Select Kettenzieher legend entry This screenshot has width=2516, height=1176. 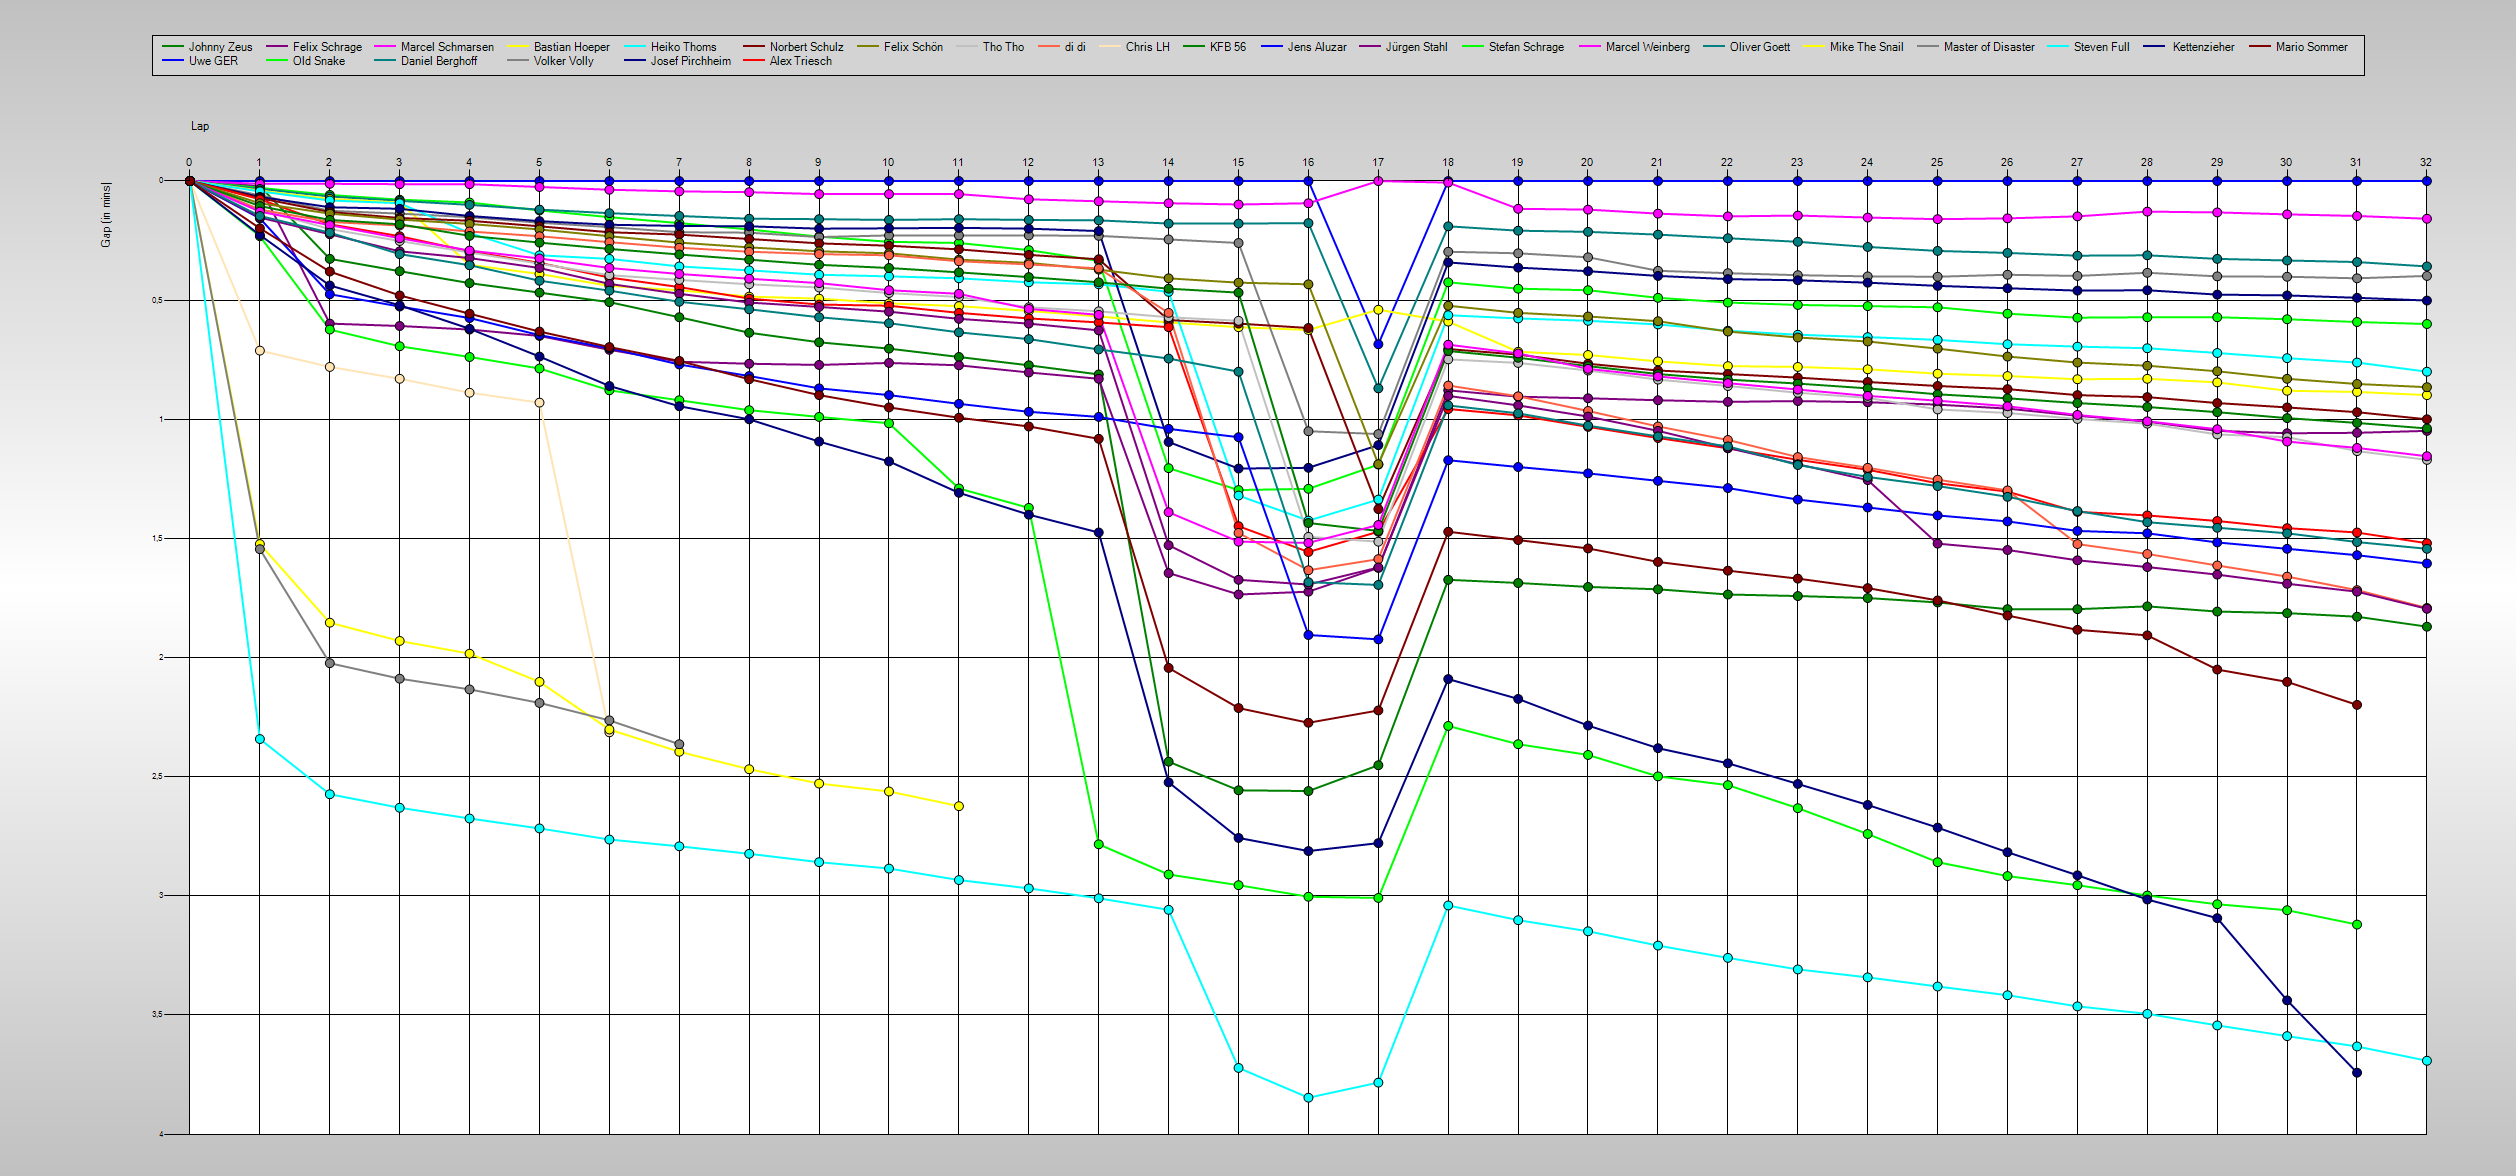pos(2203,47)
